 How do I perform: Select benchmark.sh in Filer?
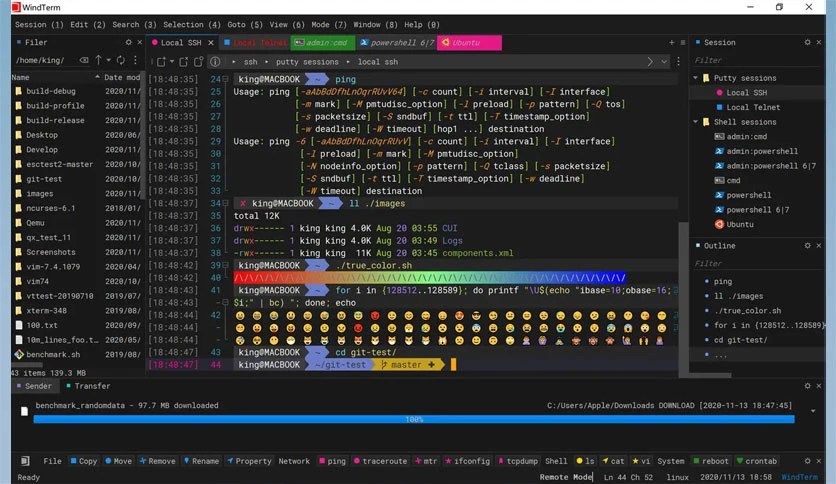click(53, 354)
